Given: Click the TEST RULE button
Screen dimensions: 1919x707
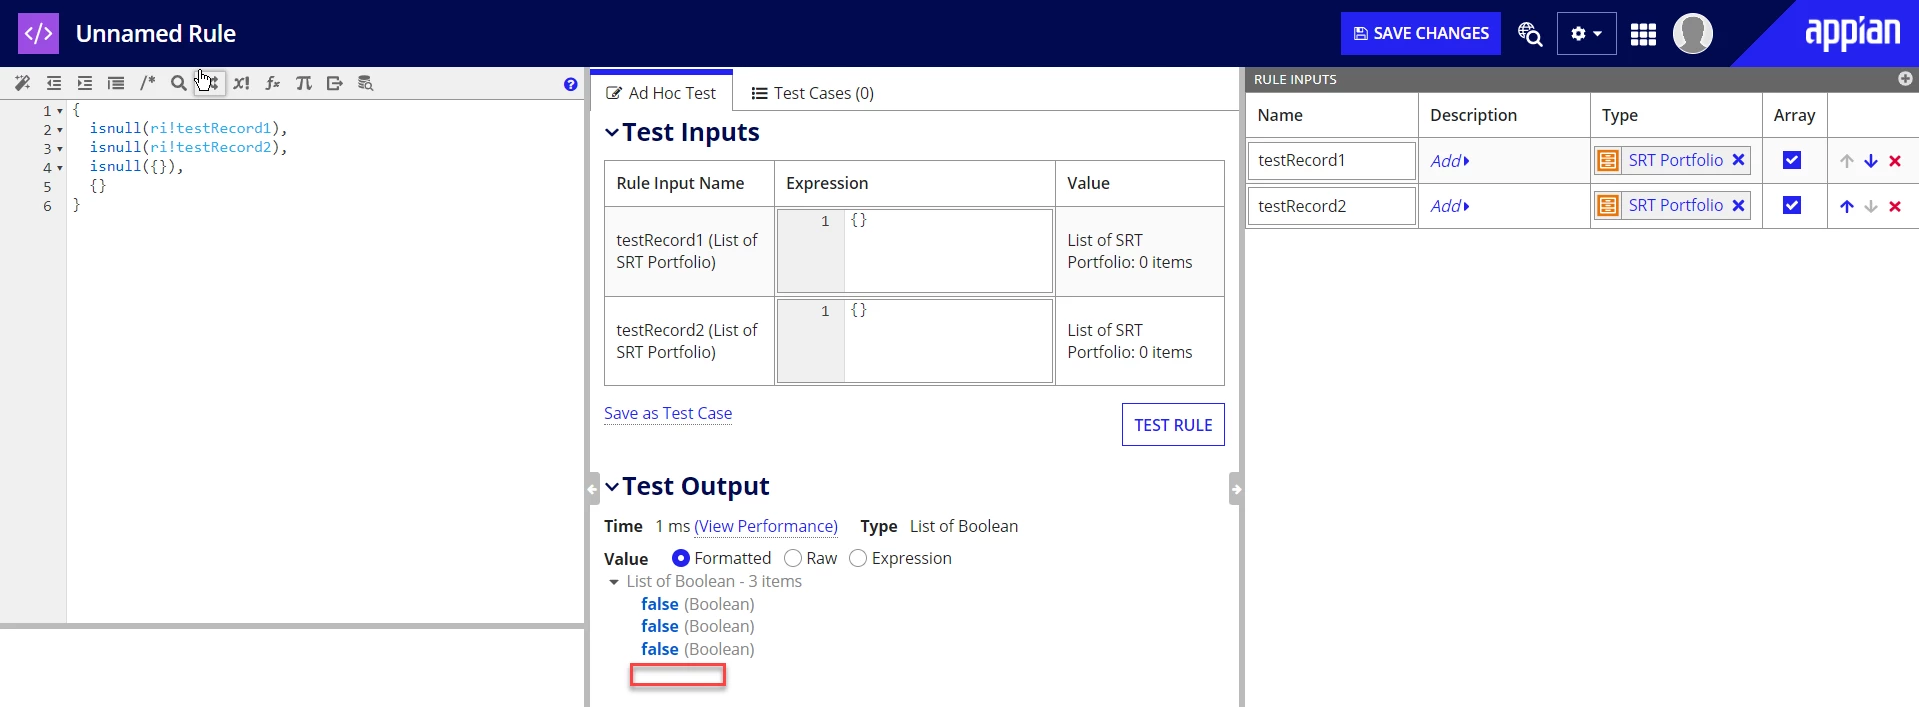Looking at the screenshot, I should tap(1173, 425).
